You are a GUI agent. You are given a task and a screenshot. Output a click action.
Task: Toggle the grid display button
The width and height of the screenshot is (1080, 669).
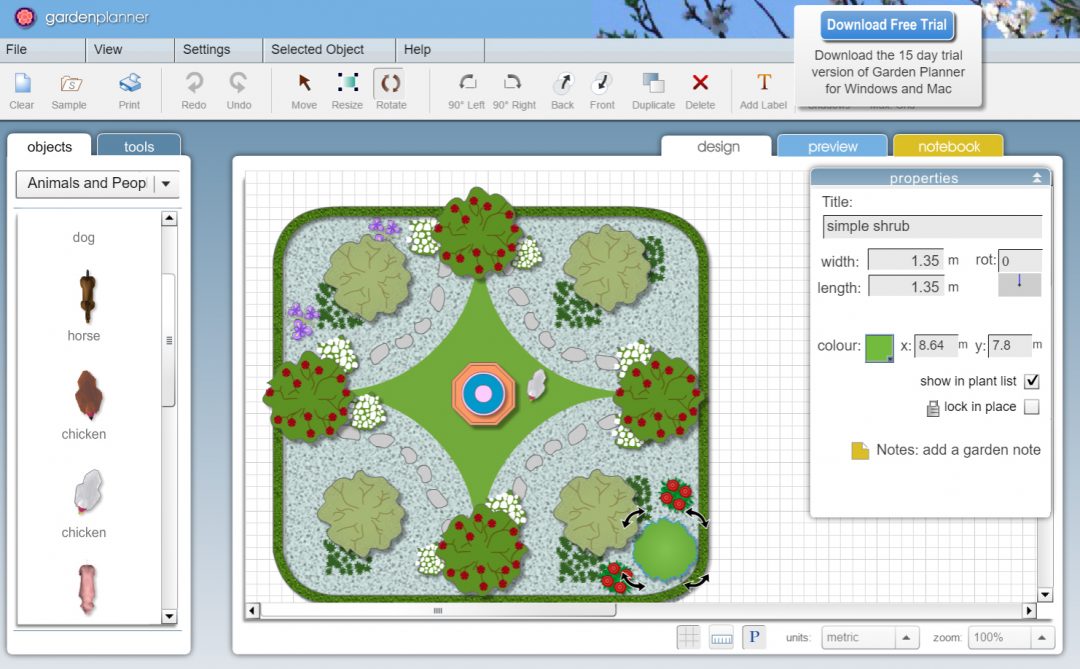click(689, 637)
